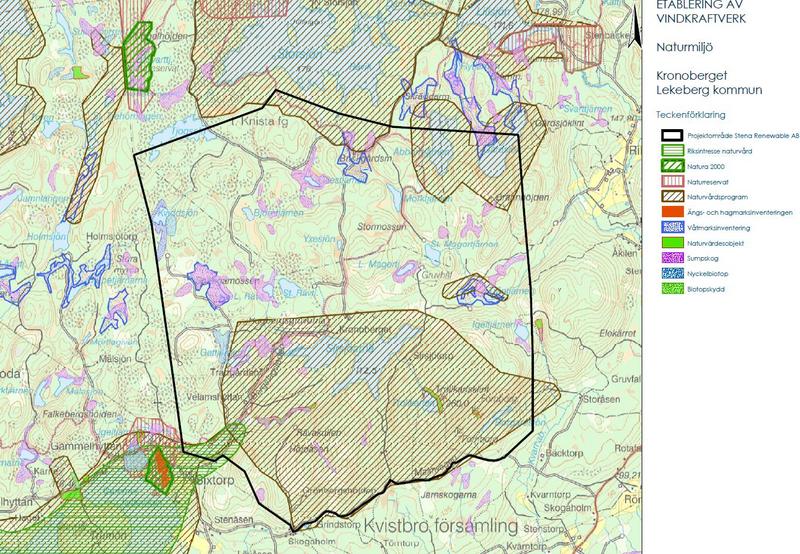Screen dimensions: 800x554
Task: Pick the orange Ängs- och hagmarksinventeringen swatch
Action: click(672, 213)
